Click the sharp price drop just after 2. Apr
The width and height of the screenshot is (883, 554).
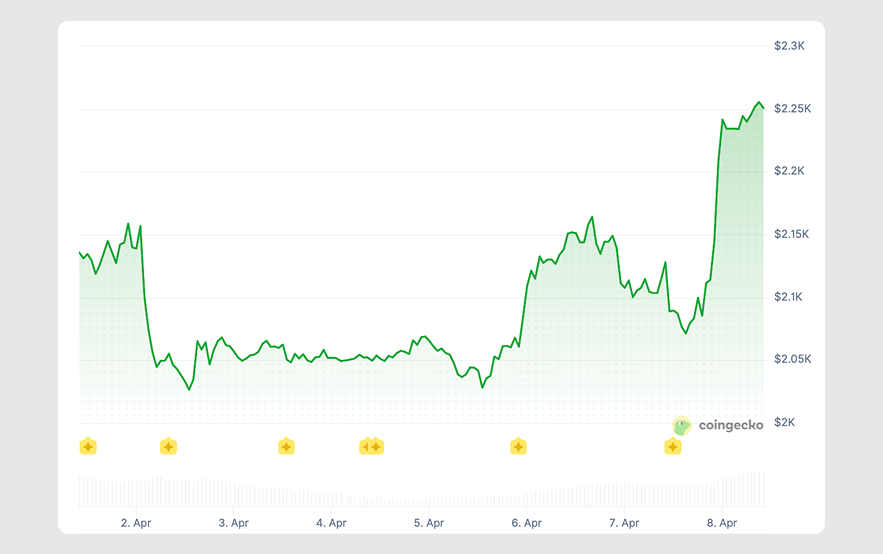click(145, 300)
